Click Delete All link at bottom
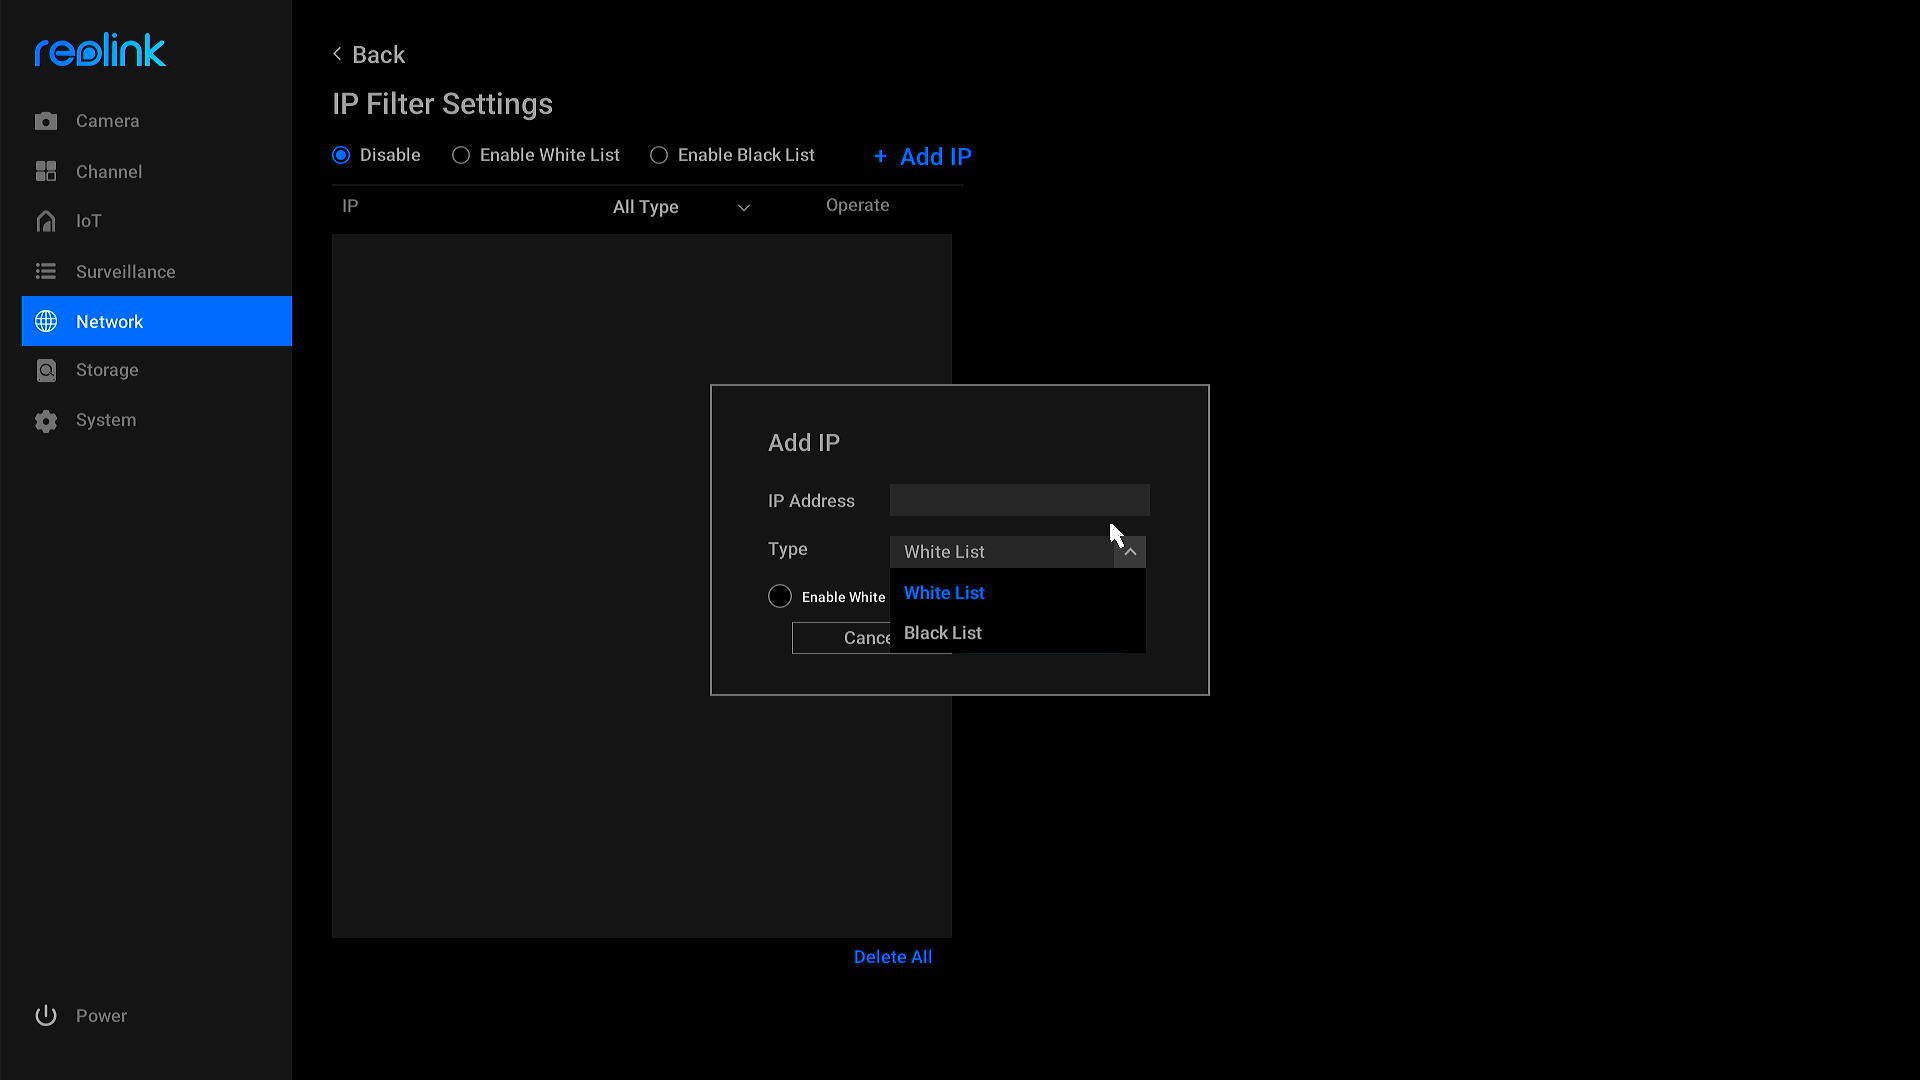 891,956
